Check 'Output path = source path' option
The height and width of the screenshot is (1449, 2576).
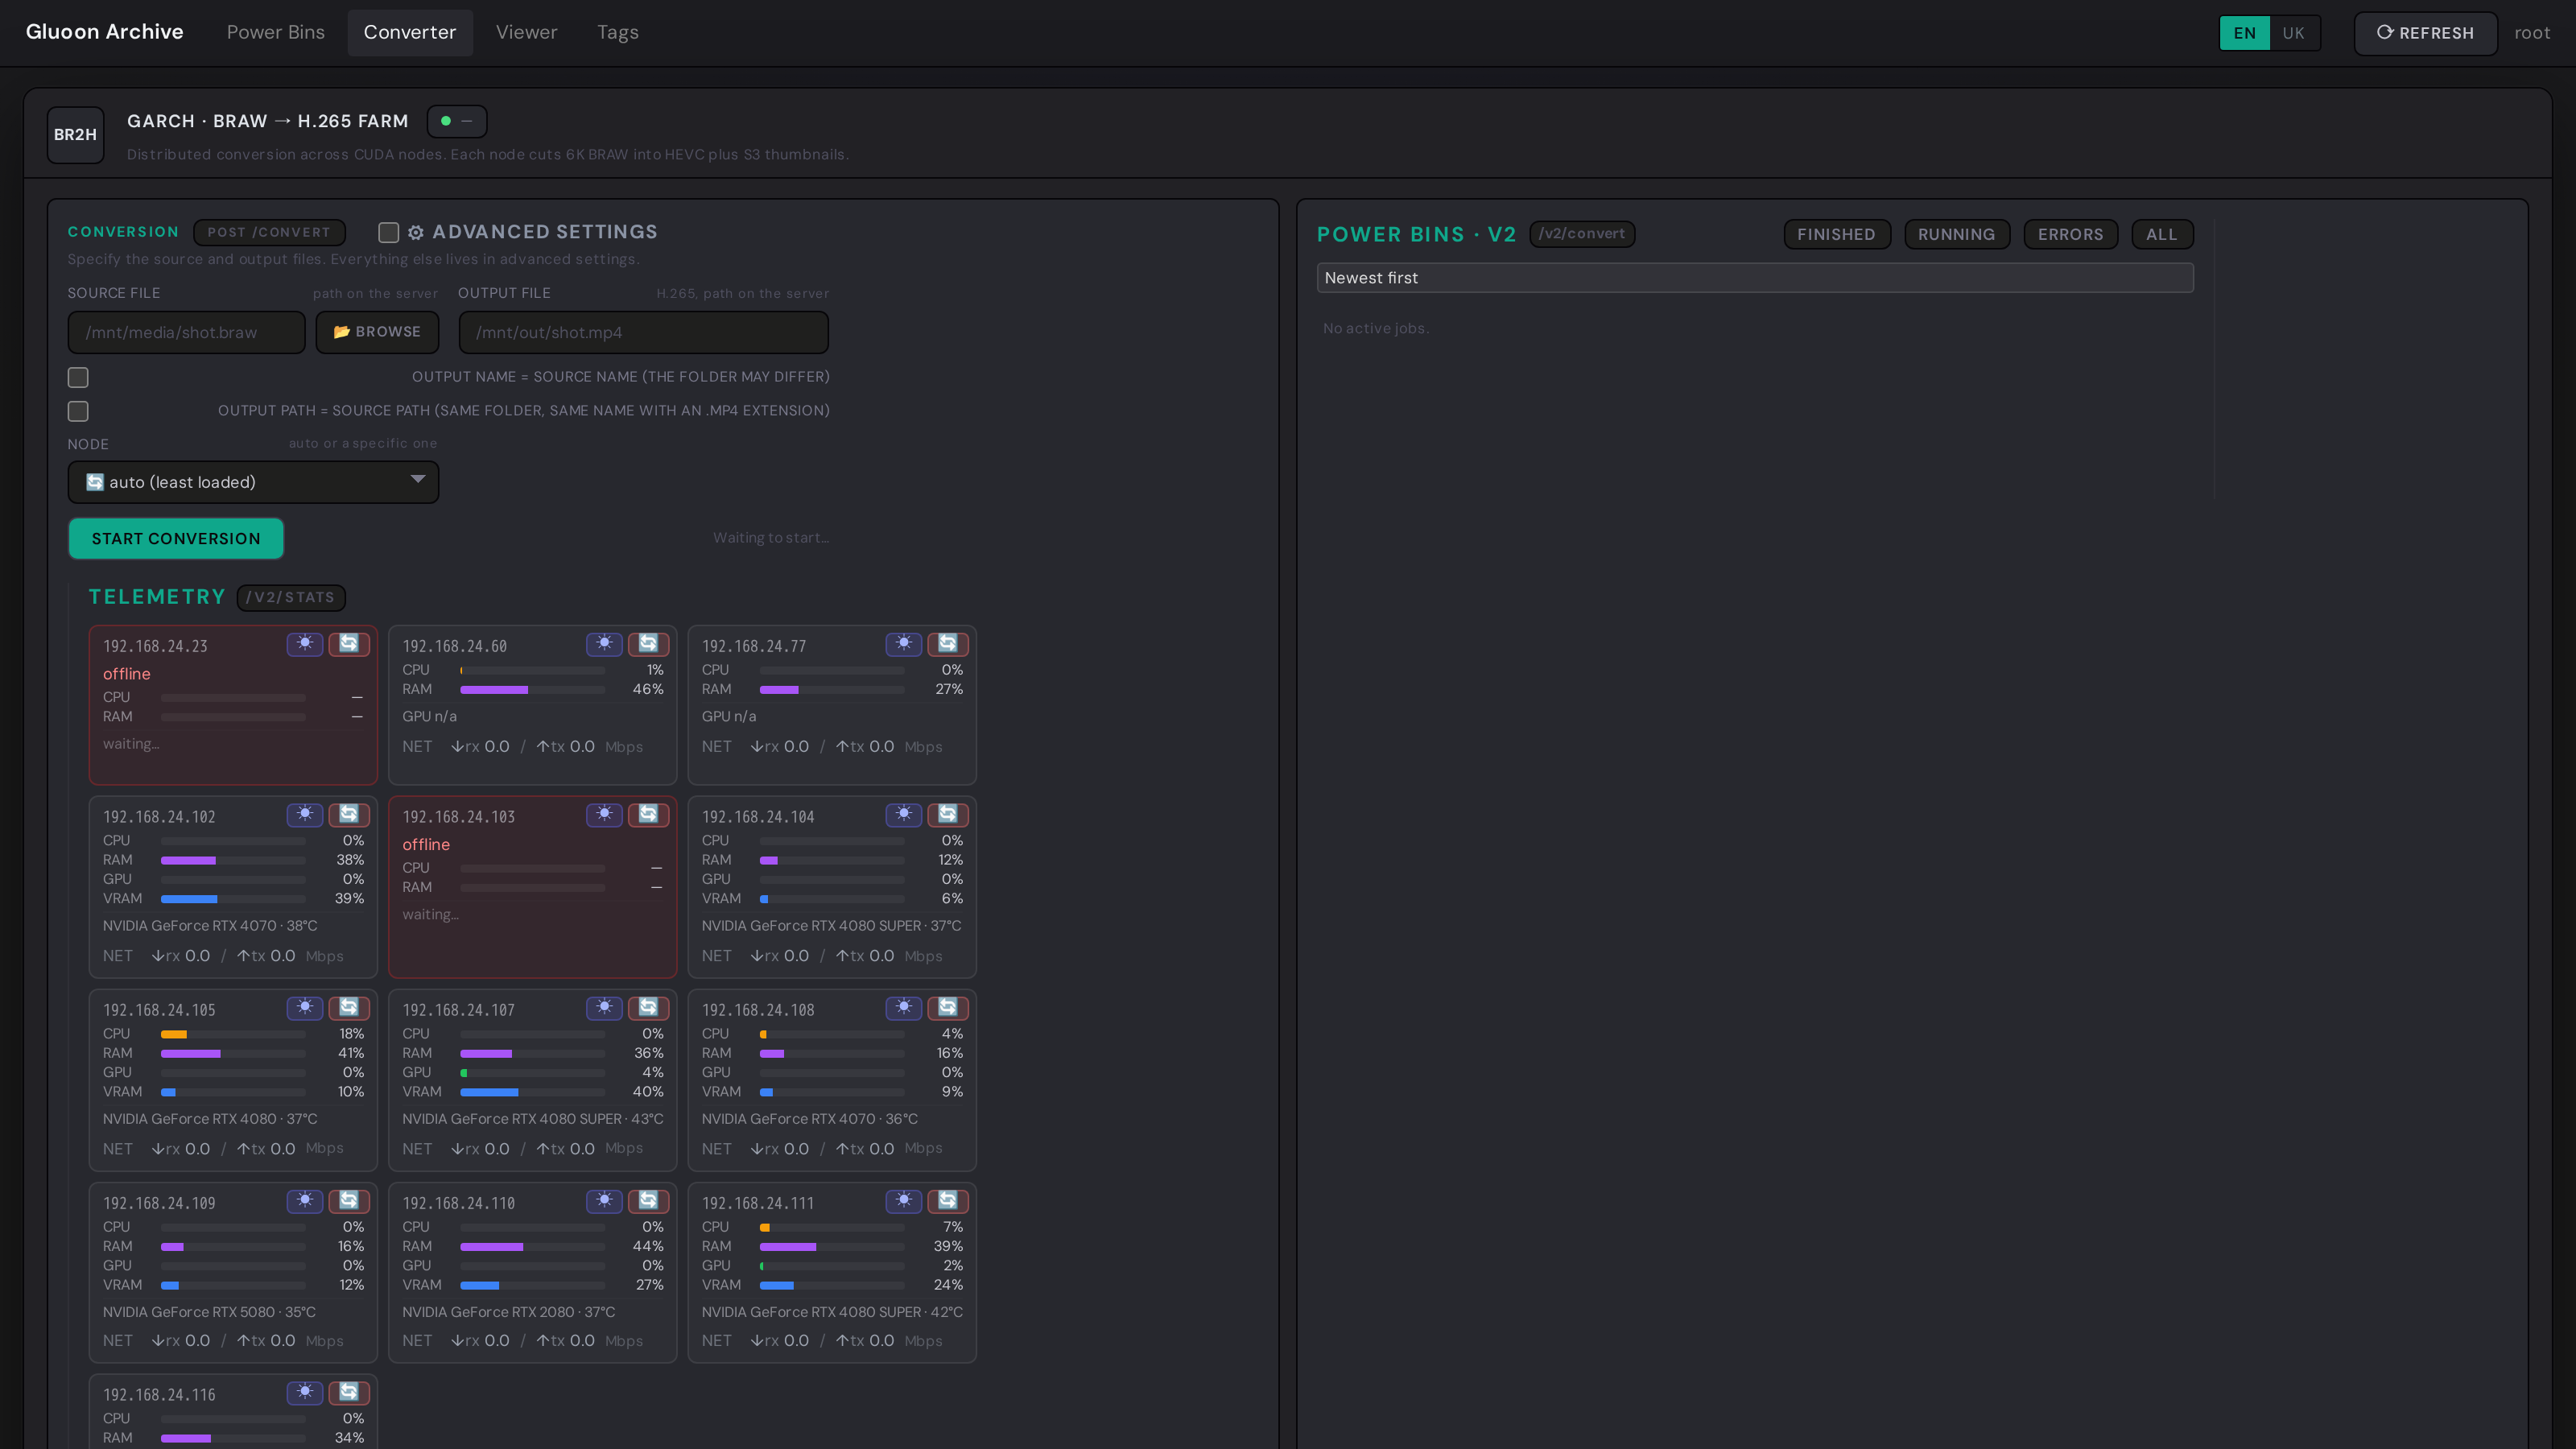[78, 411]
